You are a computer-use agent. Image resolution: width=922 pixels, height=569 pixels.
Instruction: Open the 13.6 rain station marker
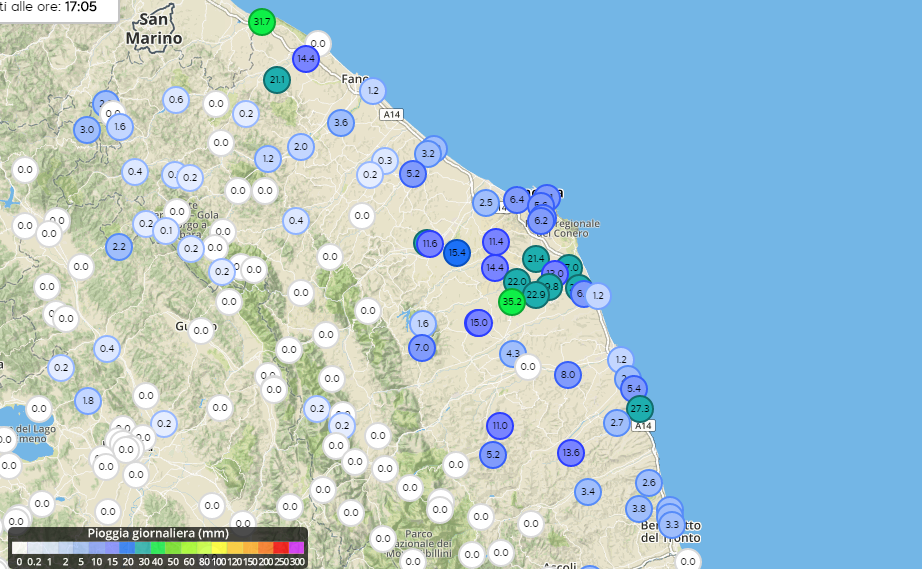click(x=571, y=453)
